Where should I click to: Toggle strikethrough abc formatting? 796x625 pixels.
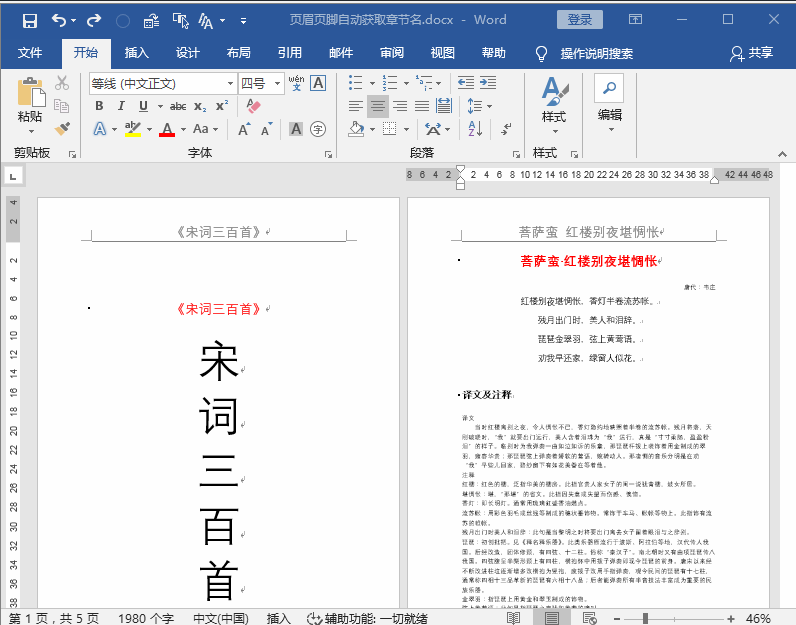coord(178,106)
